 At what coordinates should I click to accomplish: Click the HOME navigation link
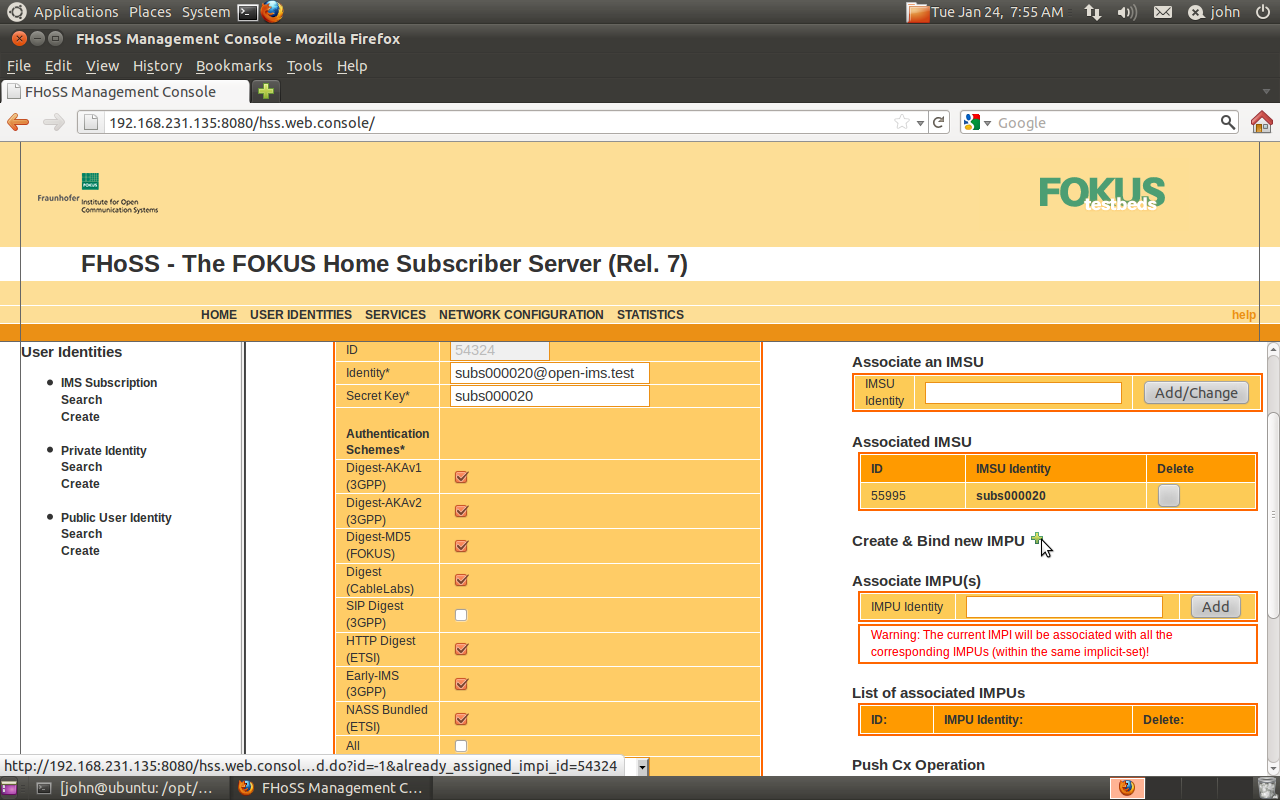point(219,314)
